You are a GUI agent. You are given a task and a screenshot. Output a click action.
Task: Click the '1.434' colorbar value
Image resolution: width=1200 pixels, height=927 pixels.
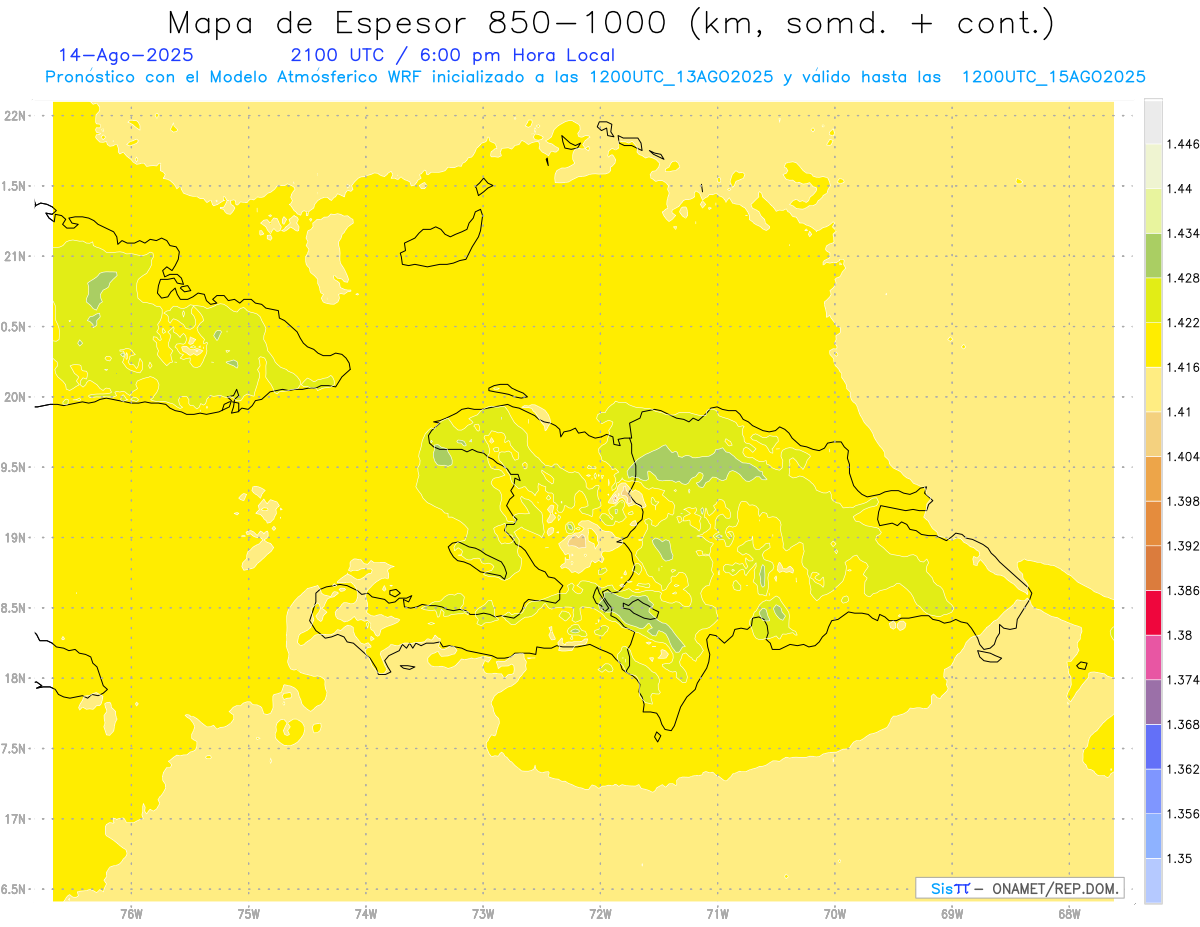(x=1182, y=233)
